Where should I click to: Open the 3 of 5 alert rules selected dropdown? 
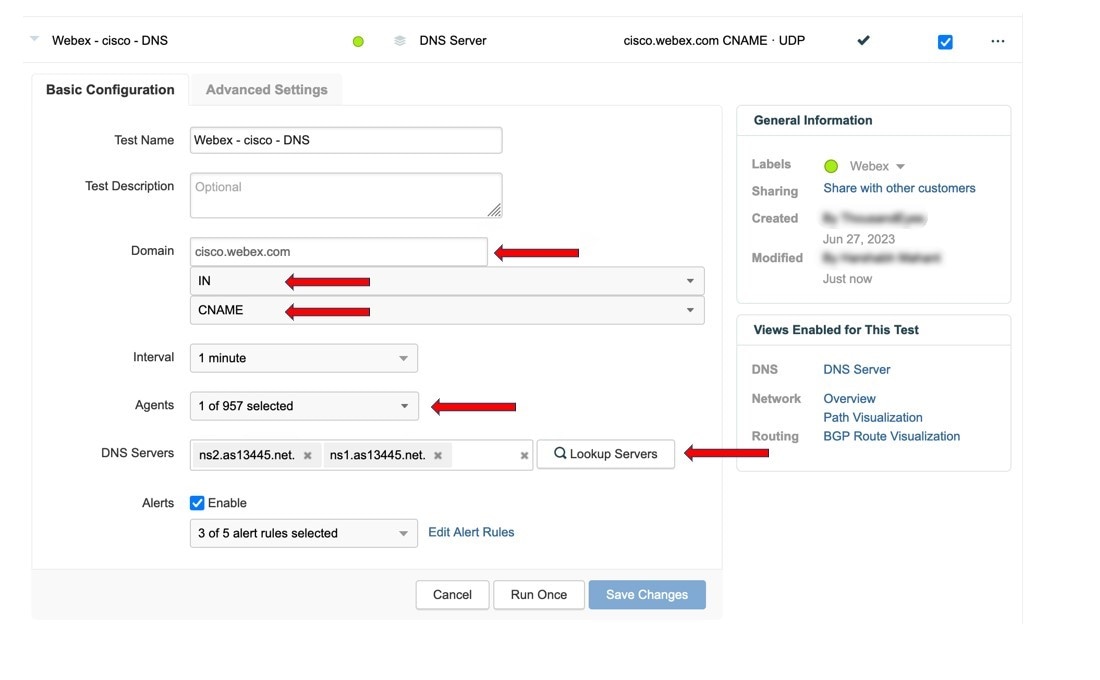click(304, 533)
